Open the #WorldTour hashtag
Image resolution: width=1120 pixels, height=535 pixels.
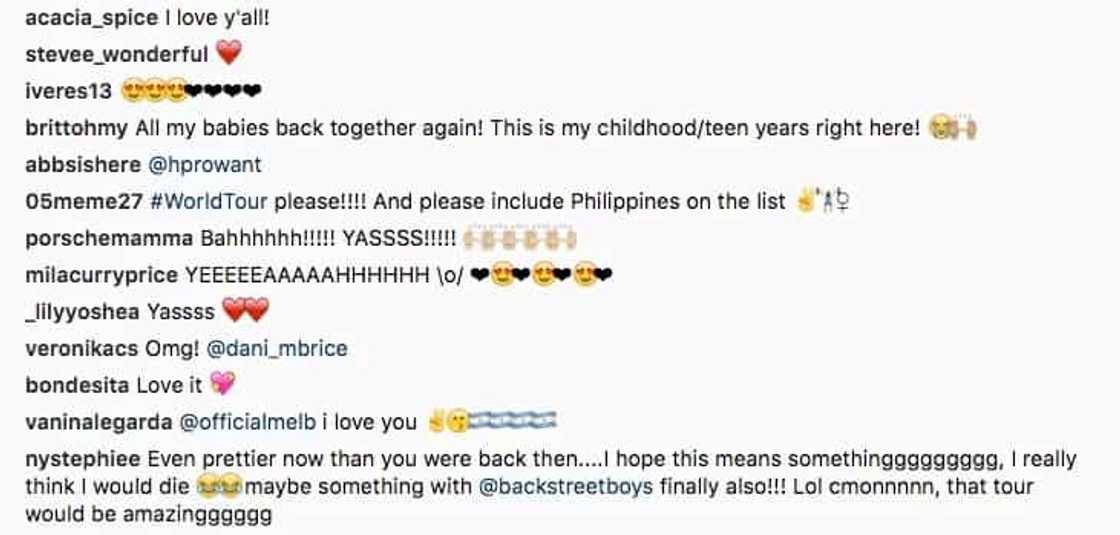click(x=208, y=201)
